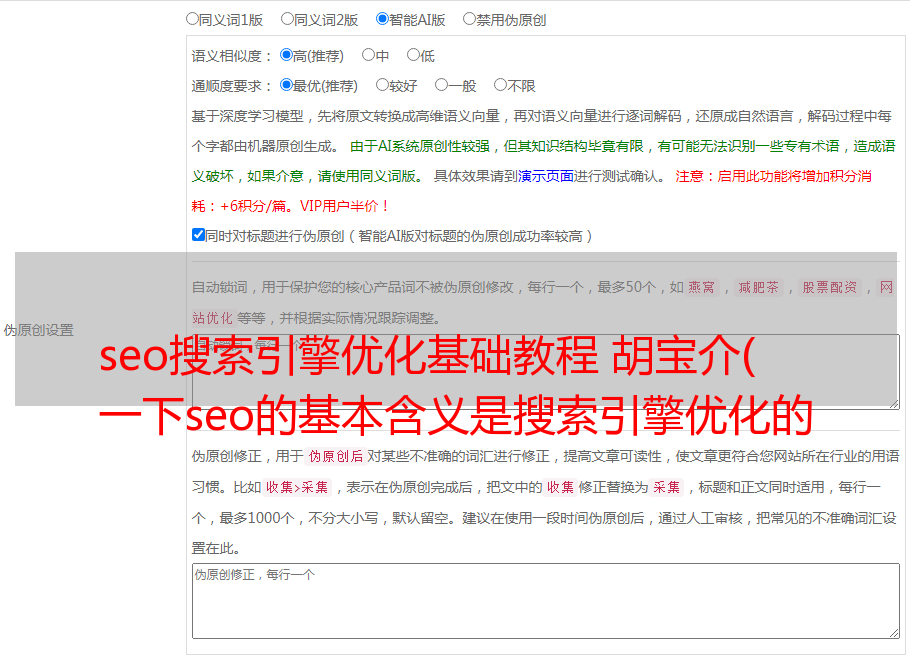Choose 最优(推荐) for 通顺度要求
The width and height of the screenshot is (911, 658).
pyautogui.click(x=286, y=85)
